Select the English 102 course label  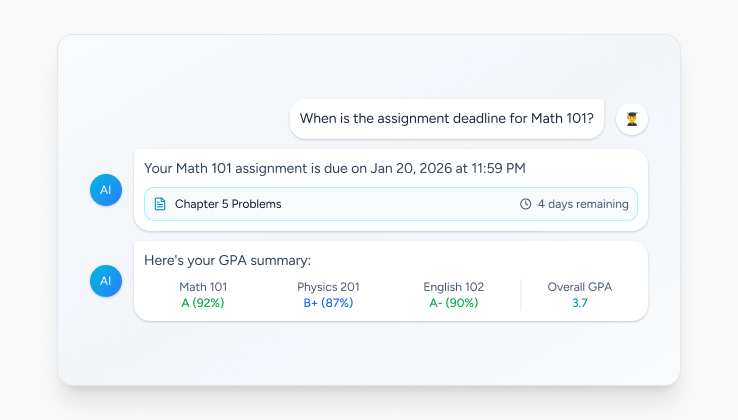(453, 287)
